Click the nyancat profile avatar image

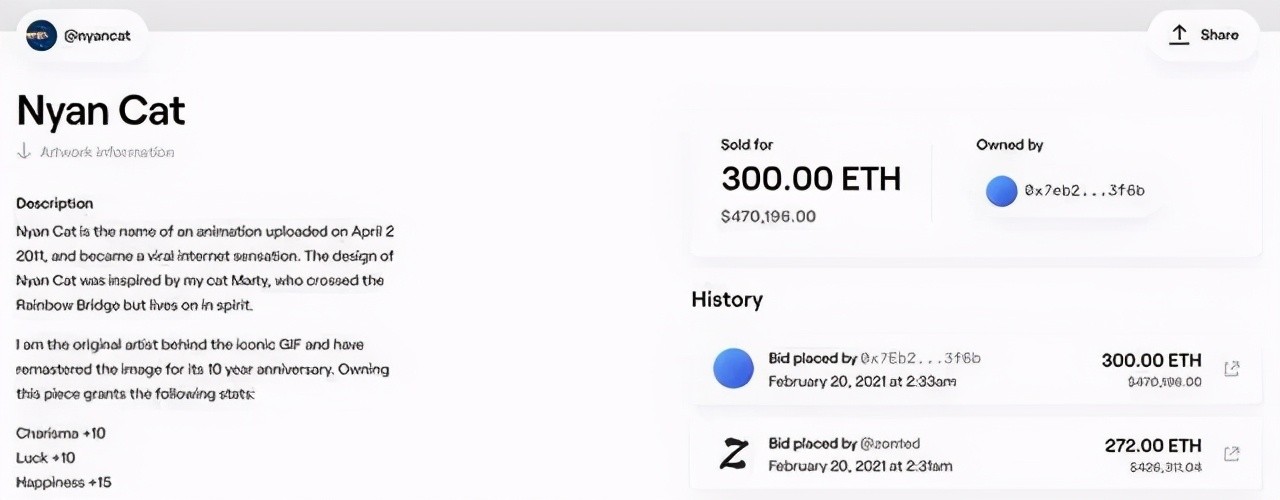point(41,35)
